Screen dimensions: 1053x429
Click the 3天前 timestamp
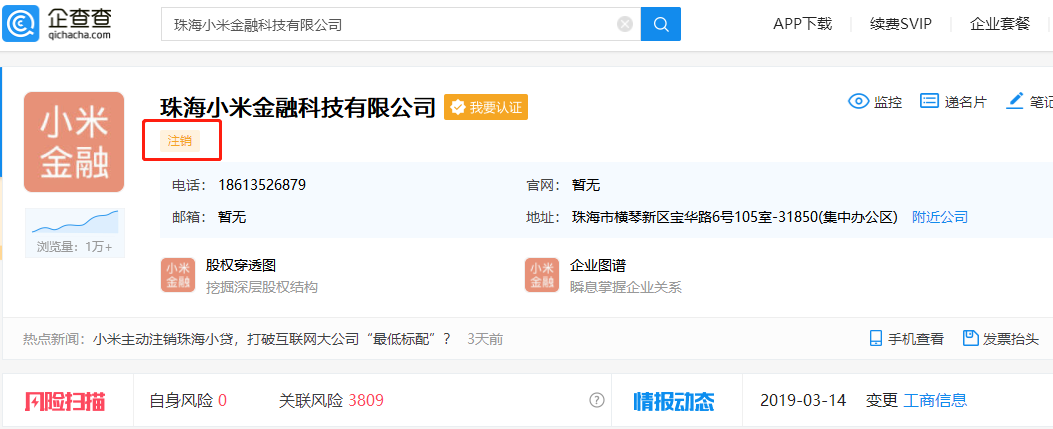click(x=485, y=339)
